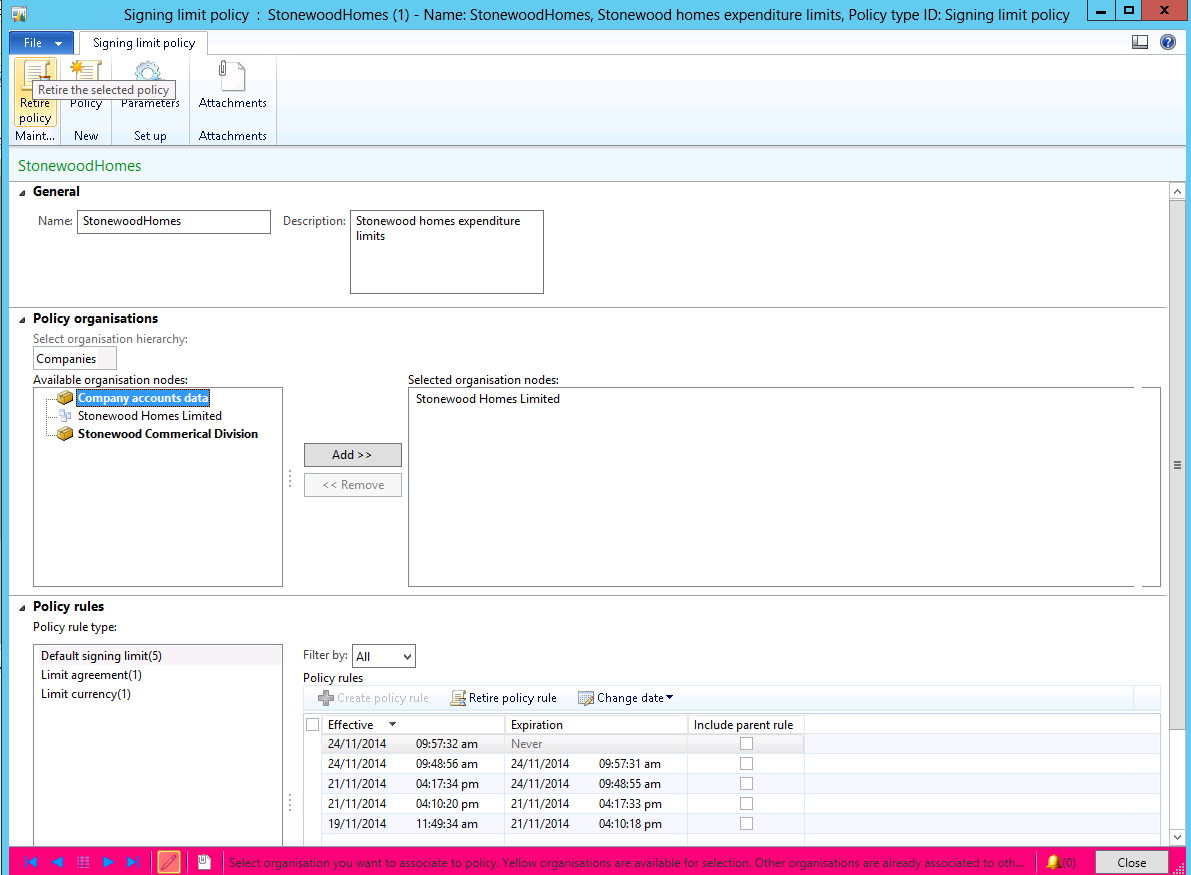
Task: Go to next record arrow
Action: pyautogui.click(x=108, y=862)
